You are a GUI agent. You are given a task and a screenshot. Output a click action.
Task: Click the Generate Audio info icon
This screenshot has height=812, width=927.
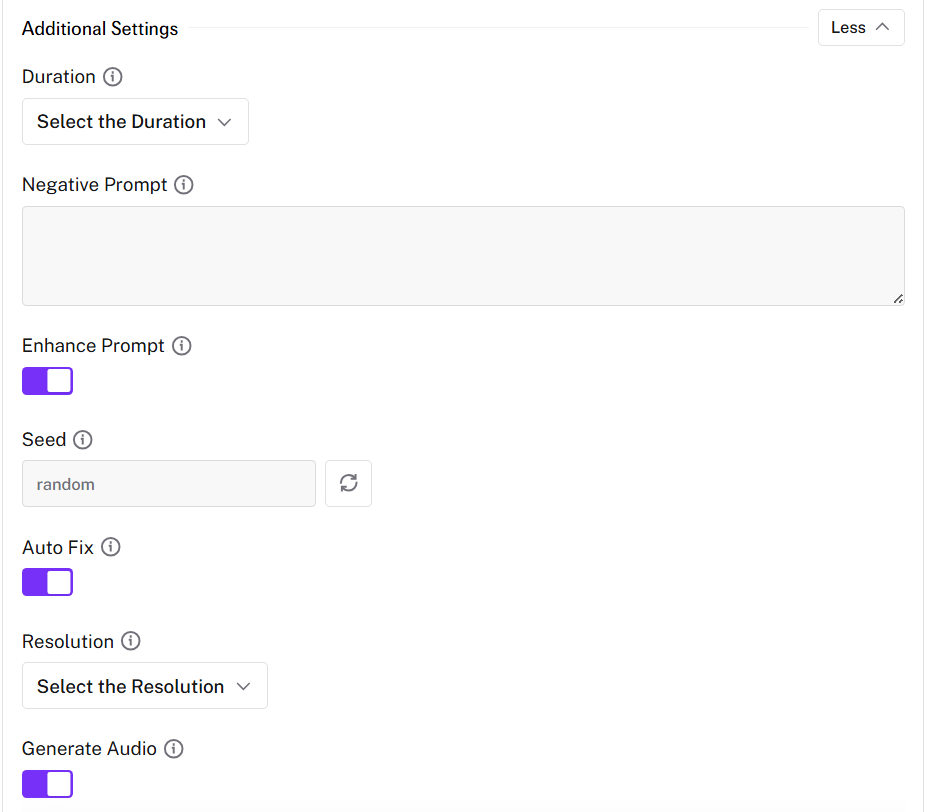173,749
